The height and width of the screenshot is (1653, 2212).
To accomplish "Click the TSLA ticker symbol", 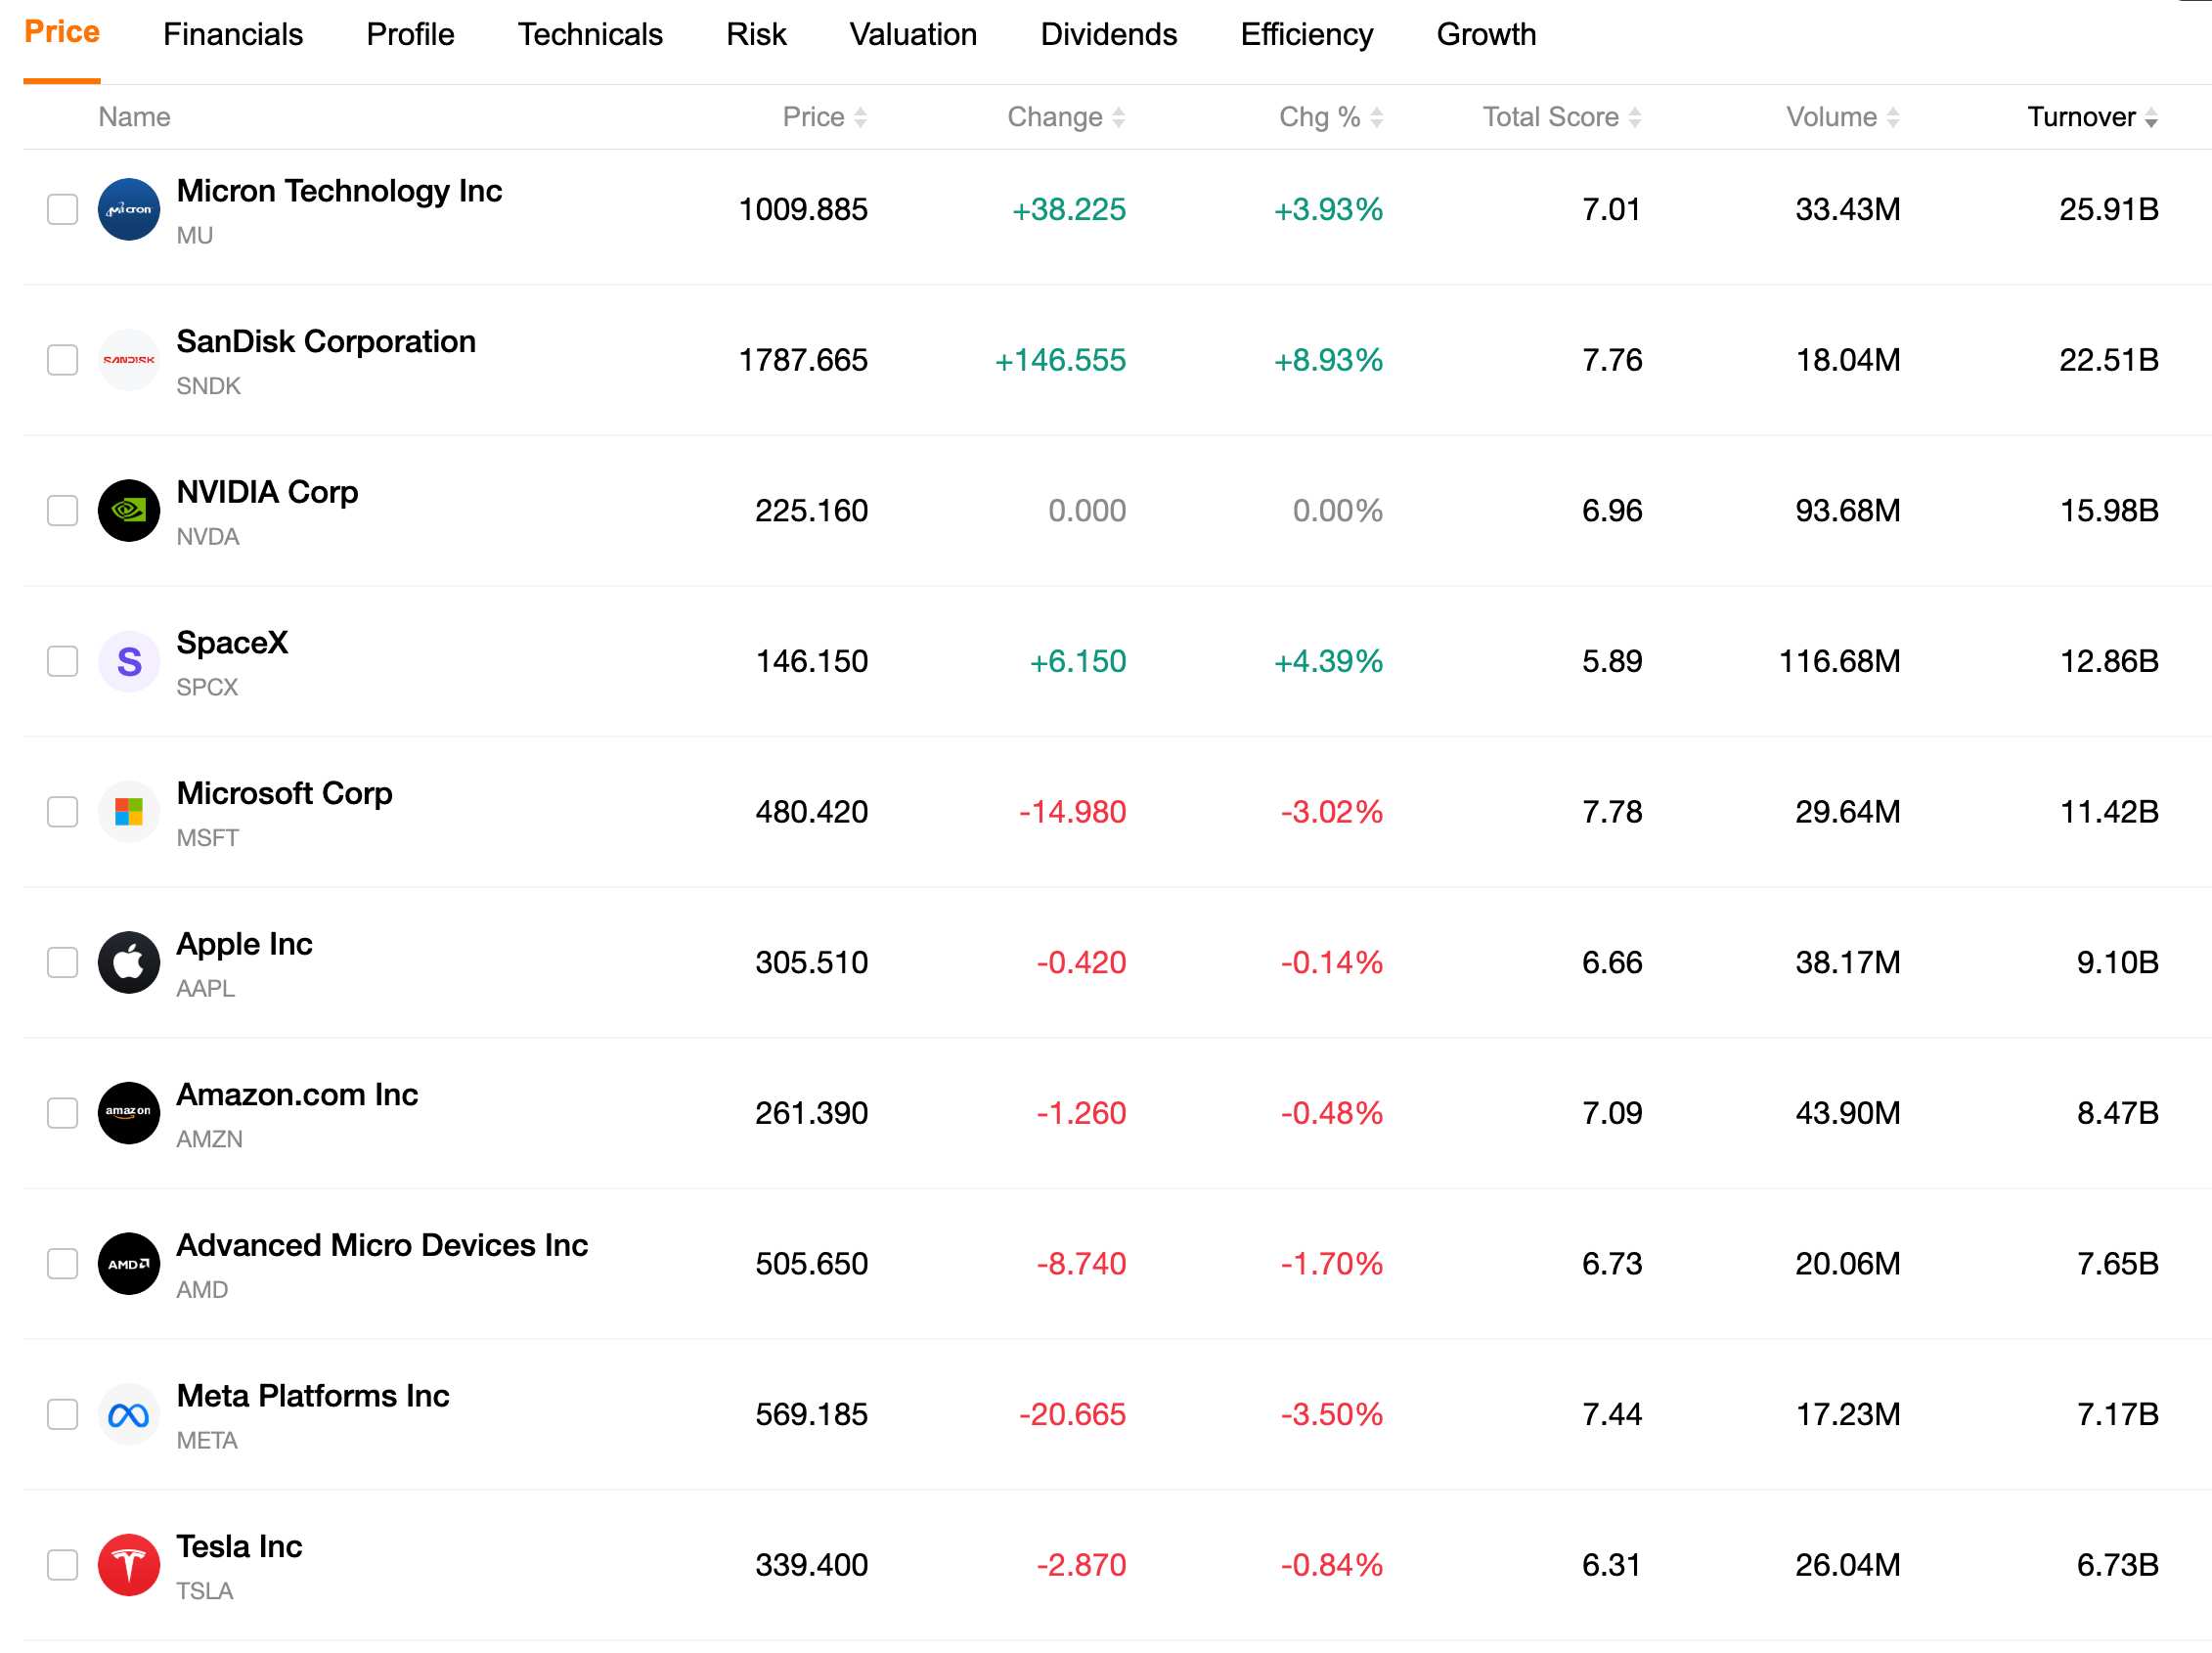I will [205, 1591].
